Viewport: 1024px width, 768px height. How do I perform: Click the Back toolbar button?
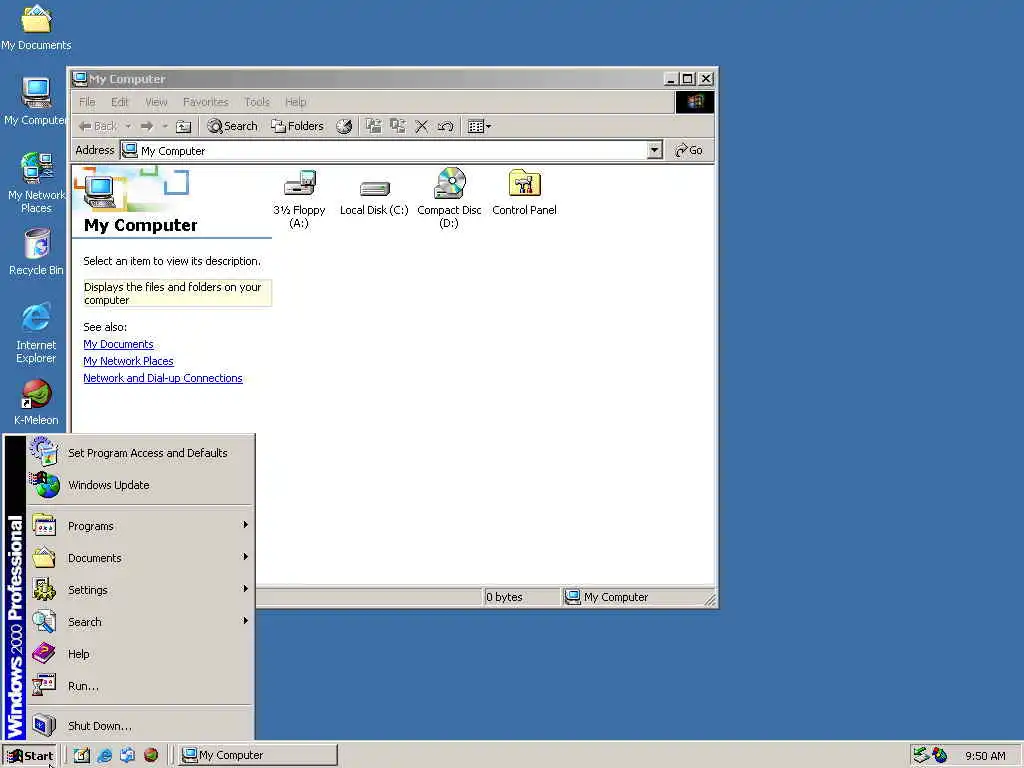coord(99,126)
